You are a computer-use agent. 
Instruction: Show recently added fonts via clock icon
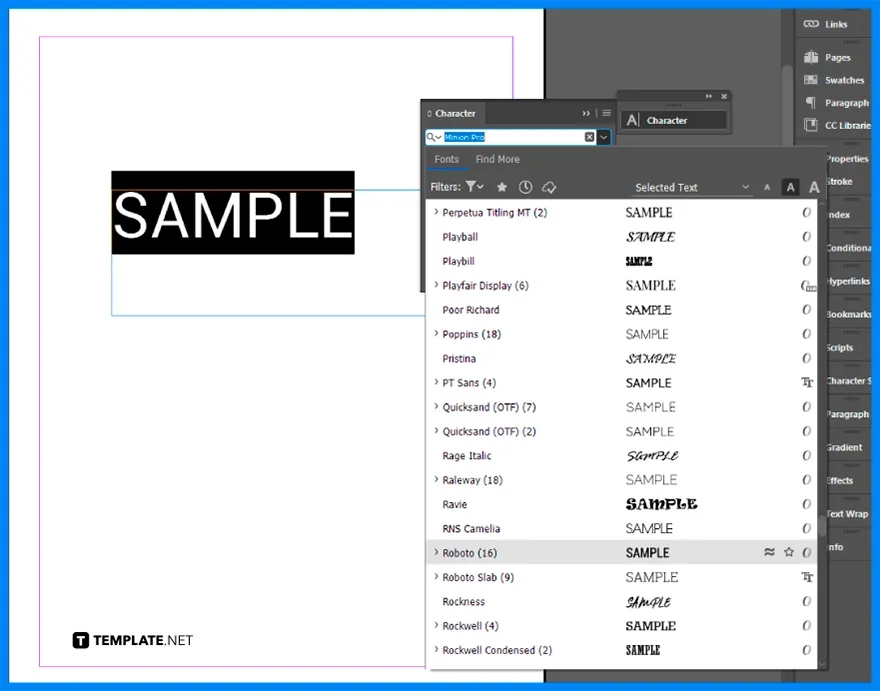coord(524,186)
